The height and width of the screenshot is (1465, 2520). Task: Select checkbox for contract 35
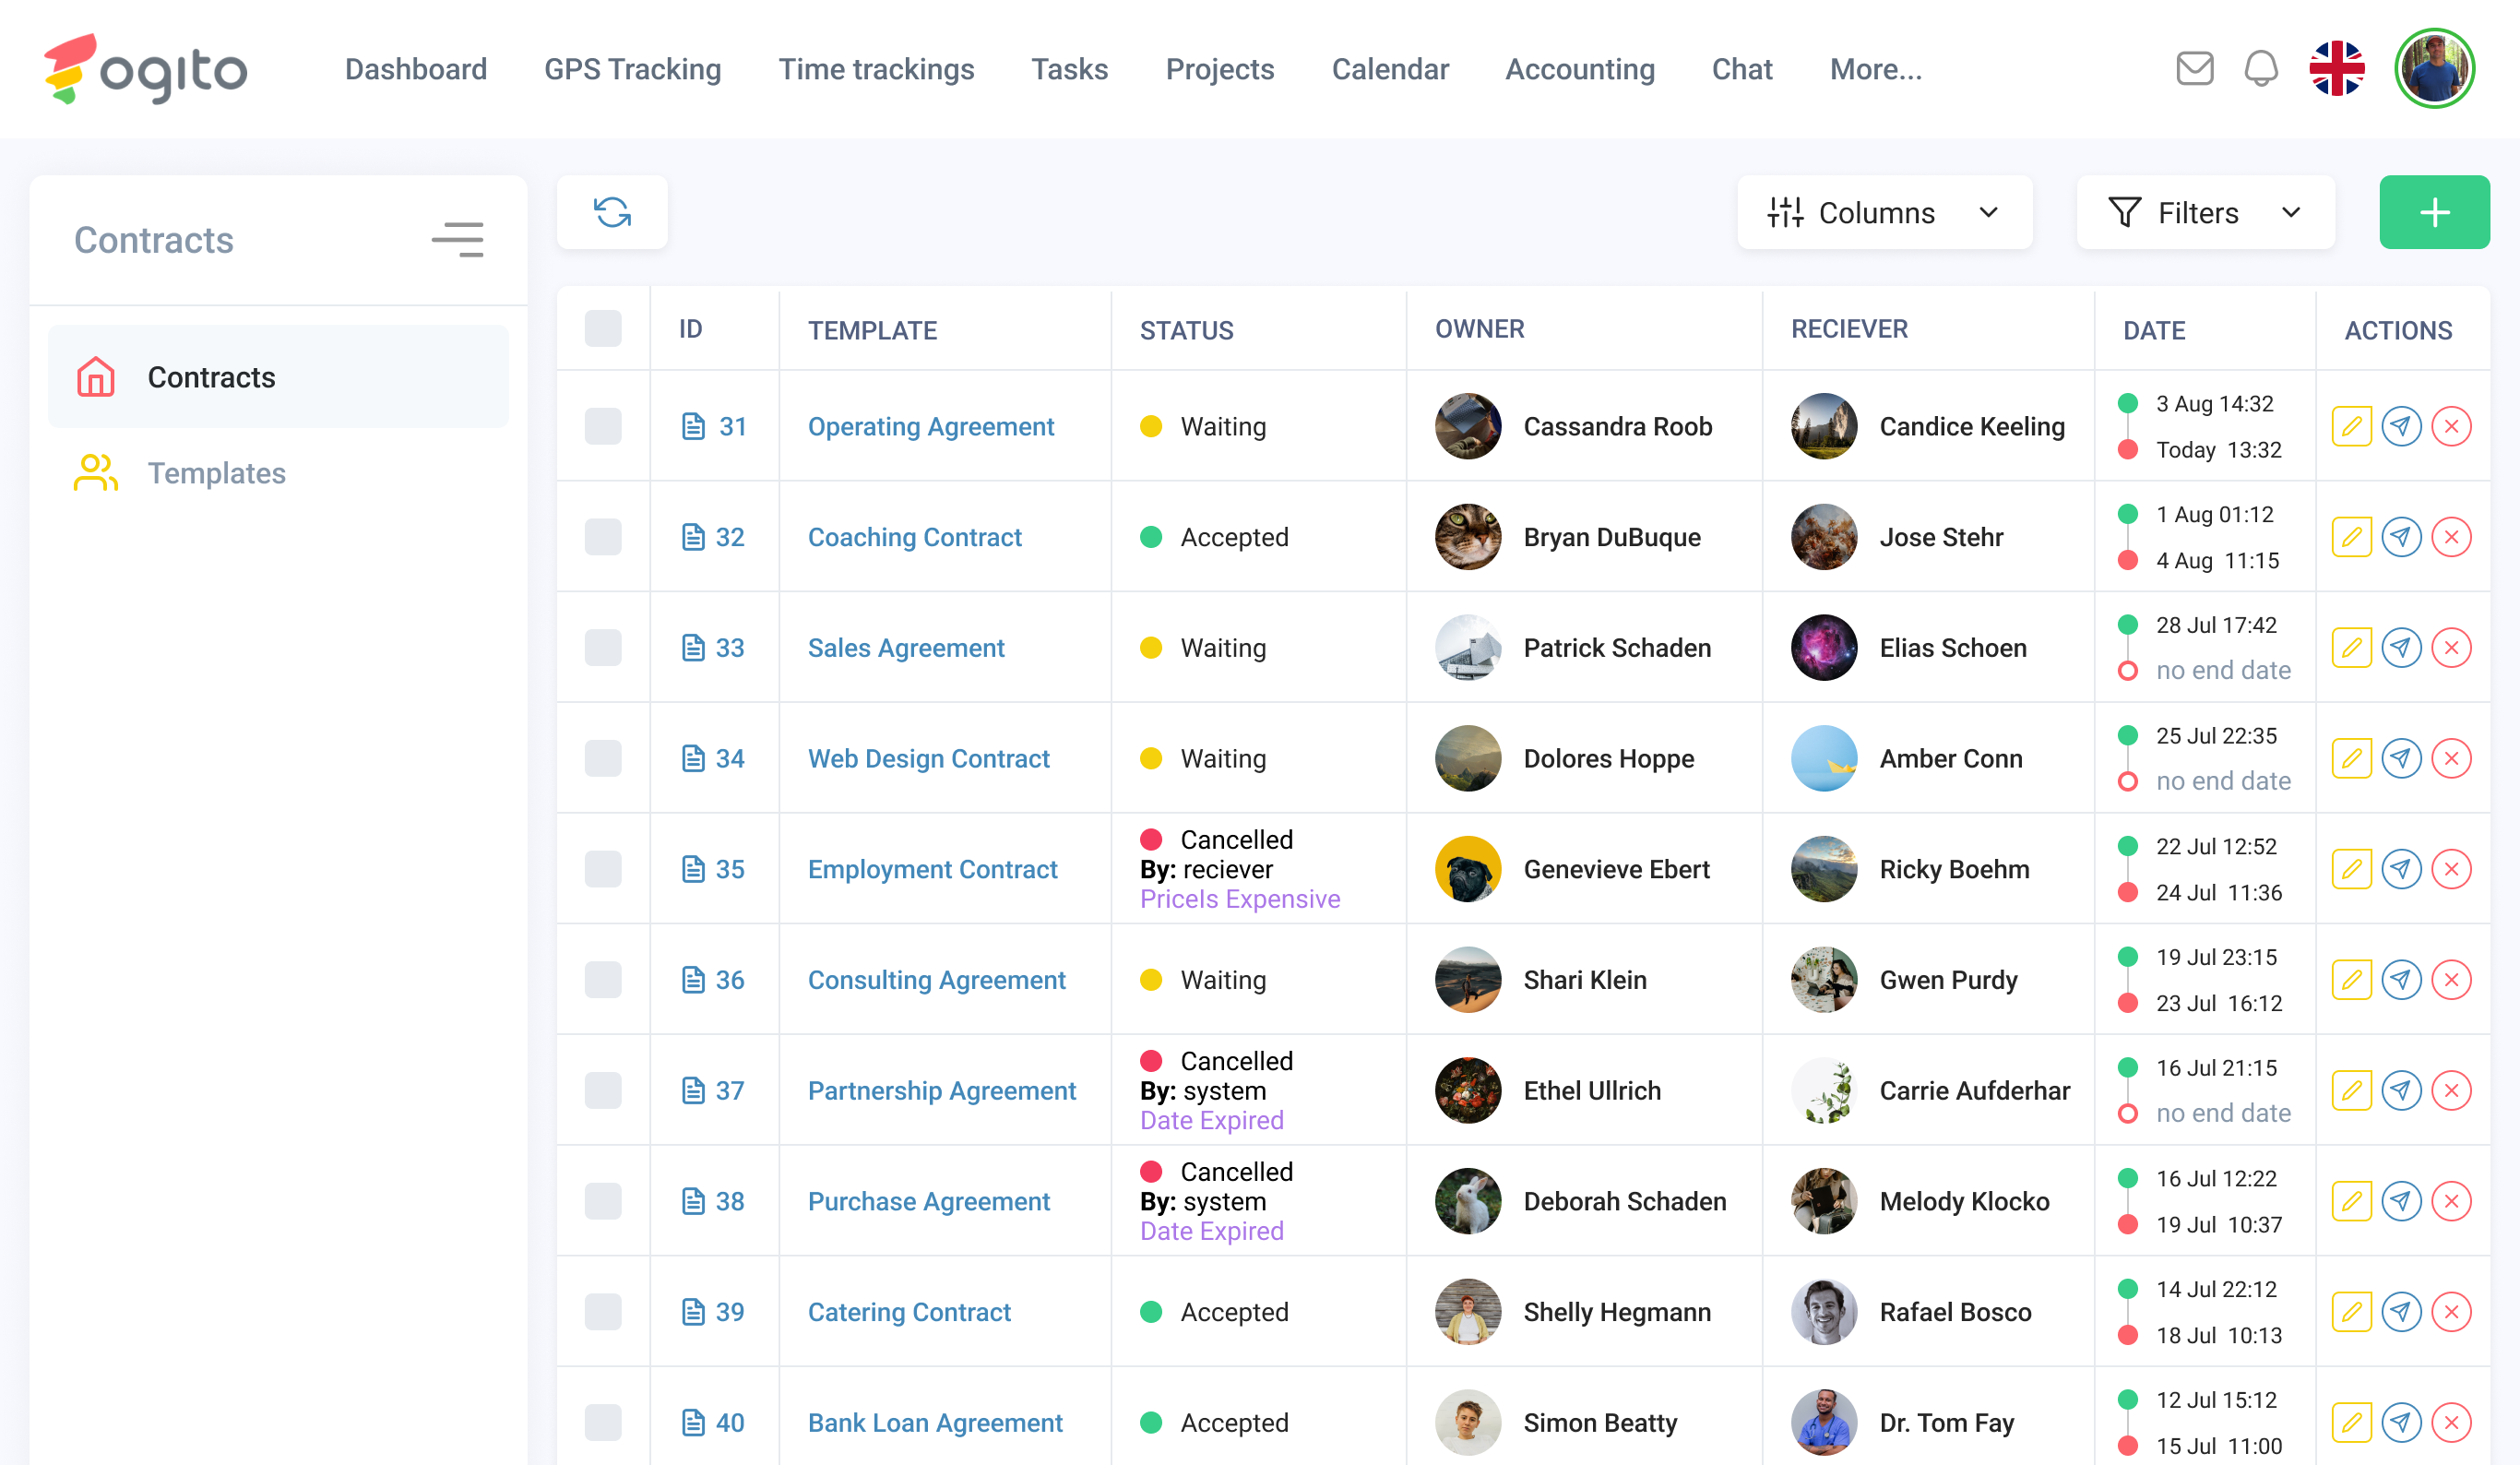(603, 869)
